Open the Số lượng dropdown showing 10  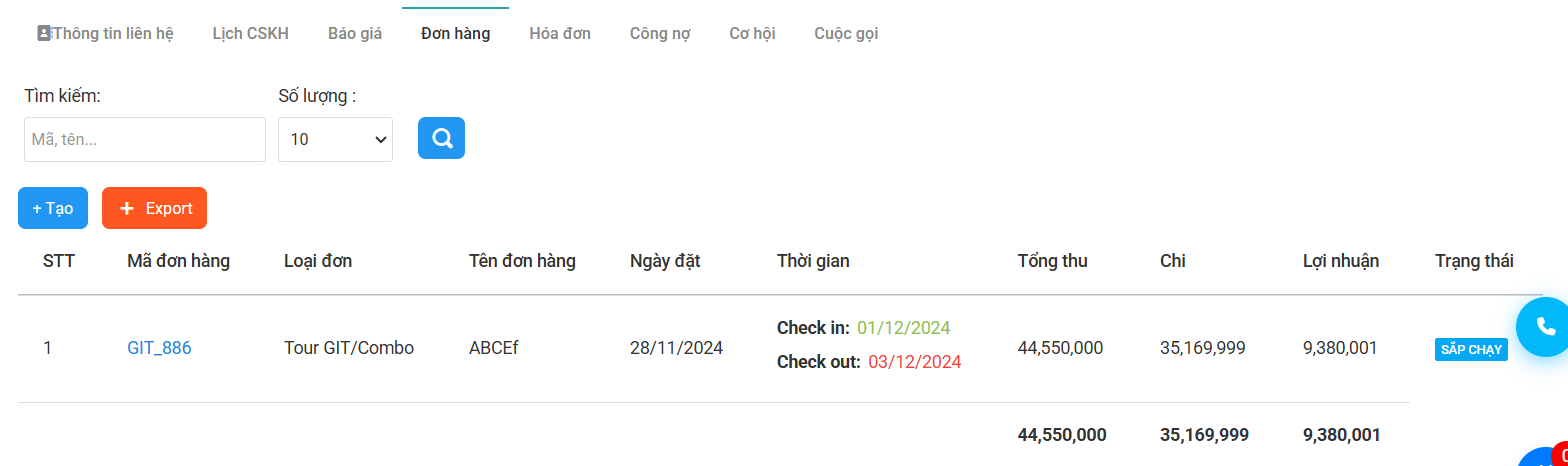335,139
